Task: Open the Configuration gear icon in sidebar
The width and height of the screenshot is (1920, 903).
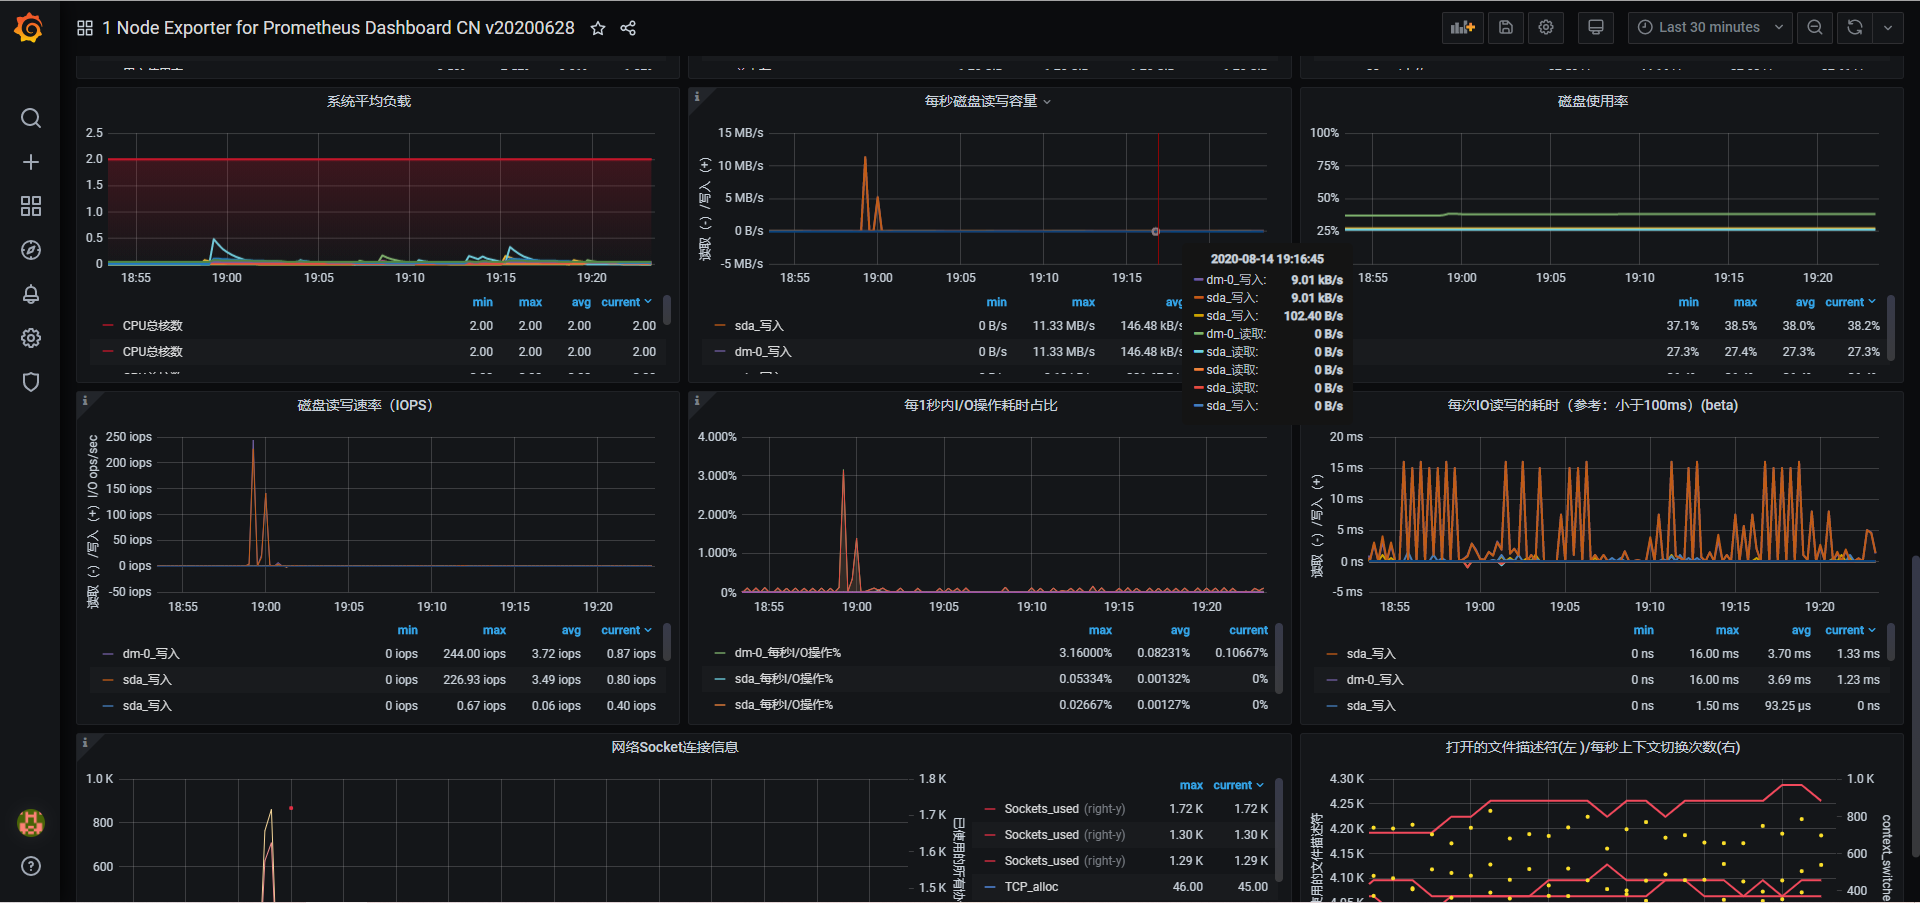Action: click(x=31, y=338)
